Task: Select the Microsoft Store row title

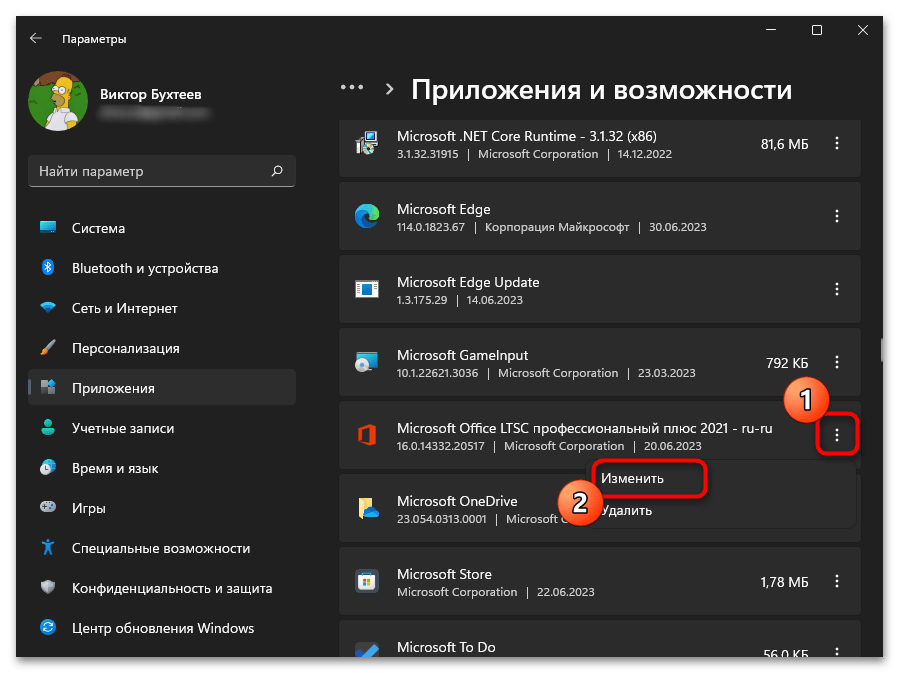Action: click(444, 574)
